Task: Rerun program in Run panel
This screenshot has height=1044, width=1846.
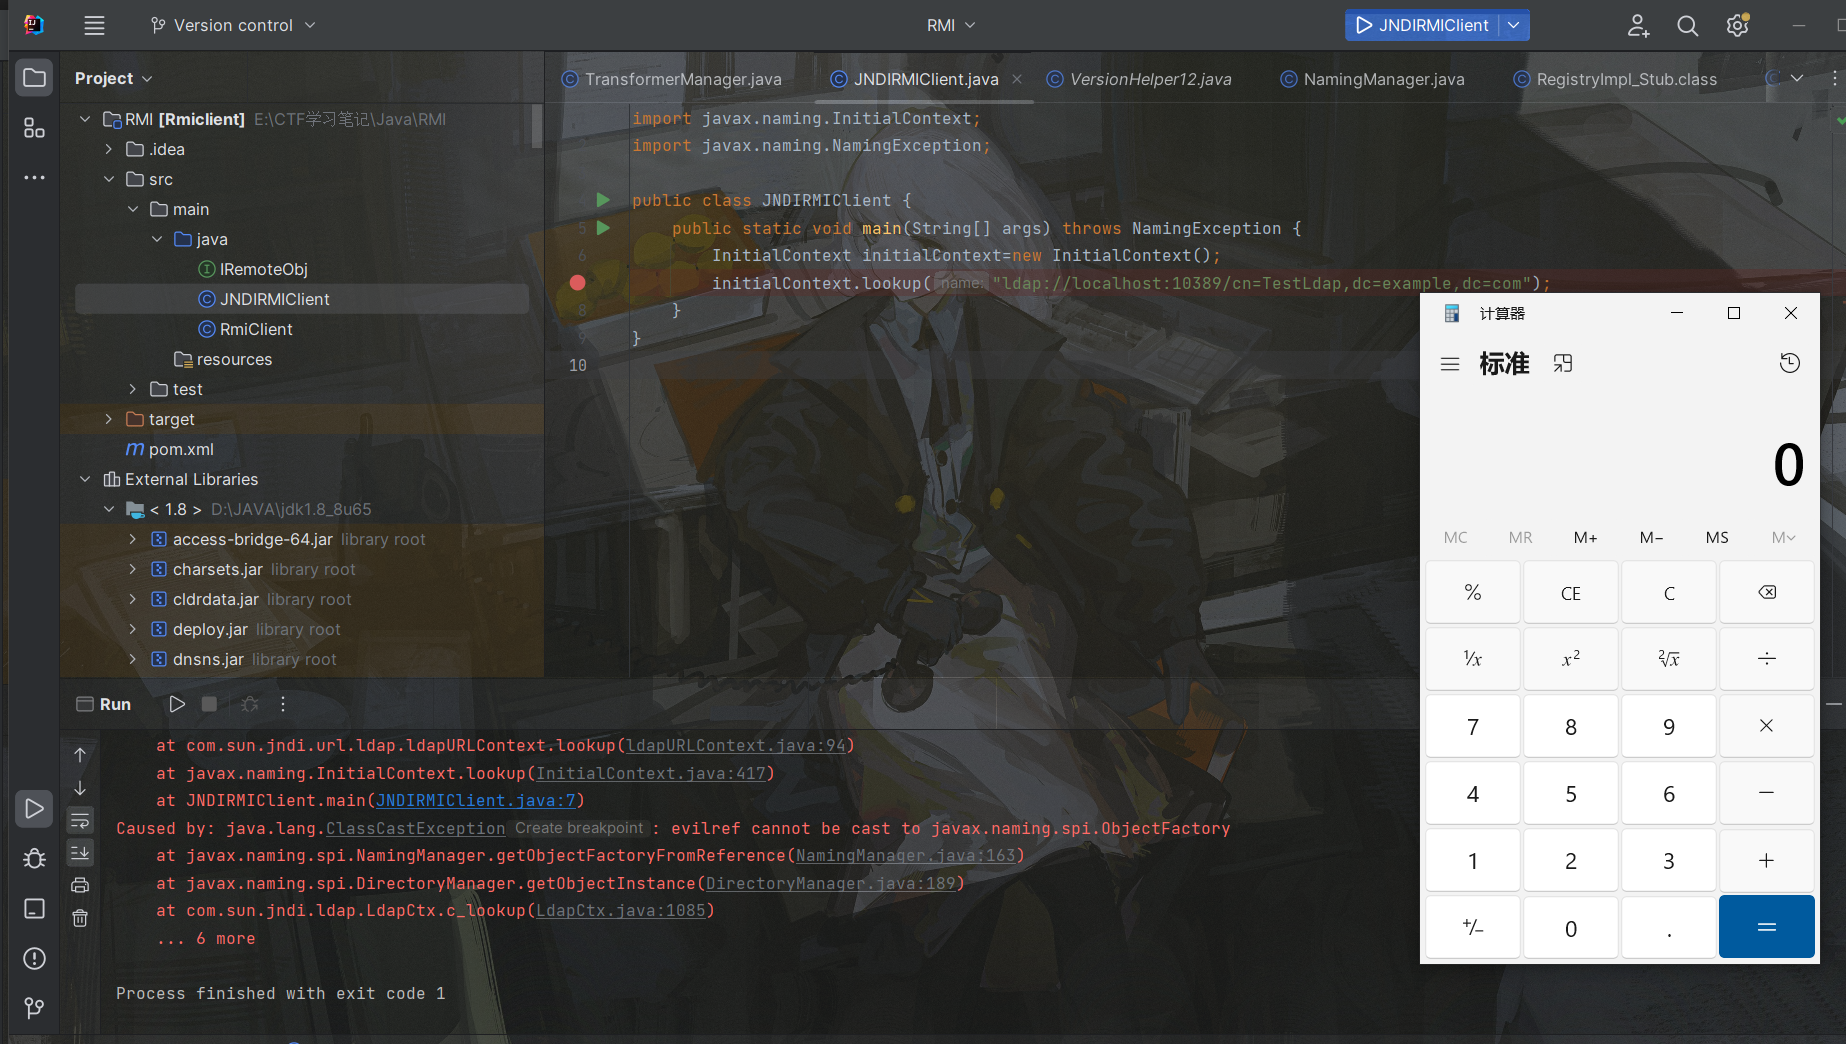Action: pyautogui.click(x=177, y=704)
